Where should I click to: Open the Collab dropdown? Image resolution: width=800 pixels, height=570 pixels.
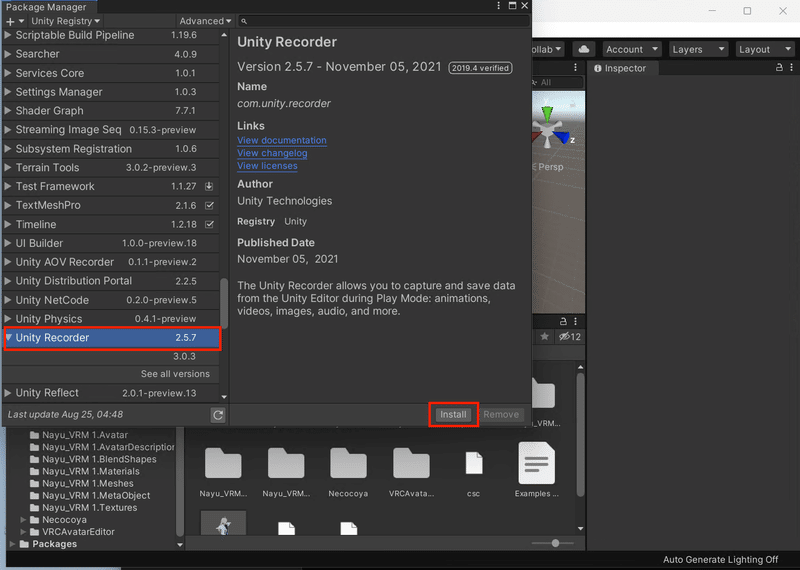[547, 49]
